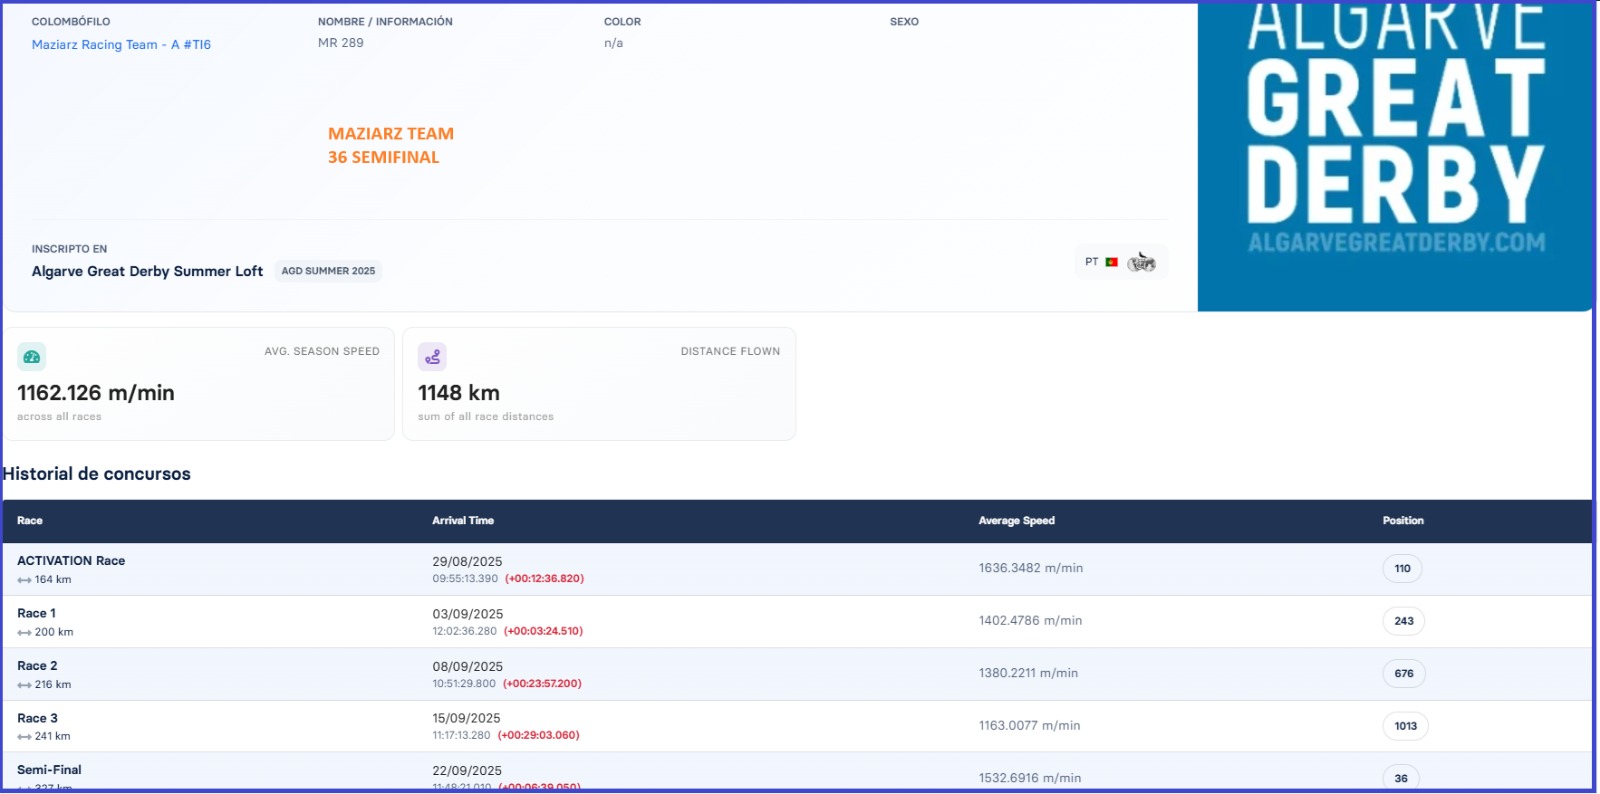Click the Historial de concursos heading
This screenshot has width=1600, height=794.
click(x=97, y=474)
